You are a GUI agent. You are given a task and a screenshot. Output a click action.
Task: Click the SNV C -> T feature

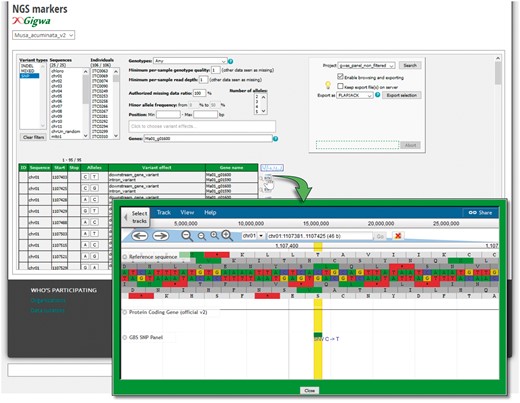point(326,338)
